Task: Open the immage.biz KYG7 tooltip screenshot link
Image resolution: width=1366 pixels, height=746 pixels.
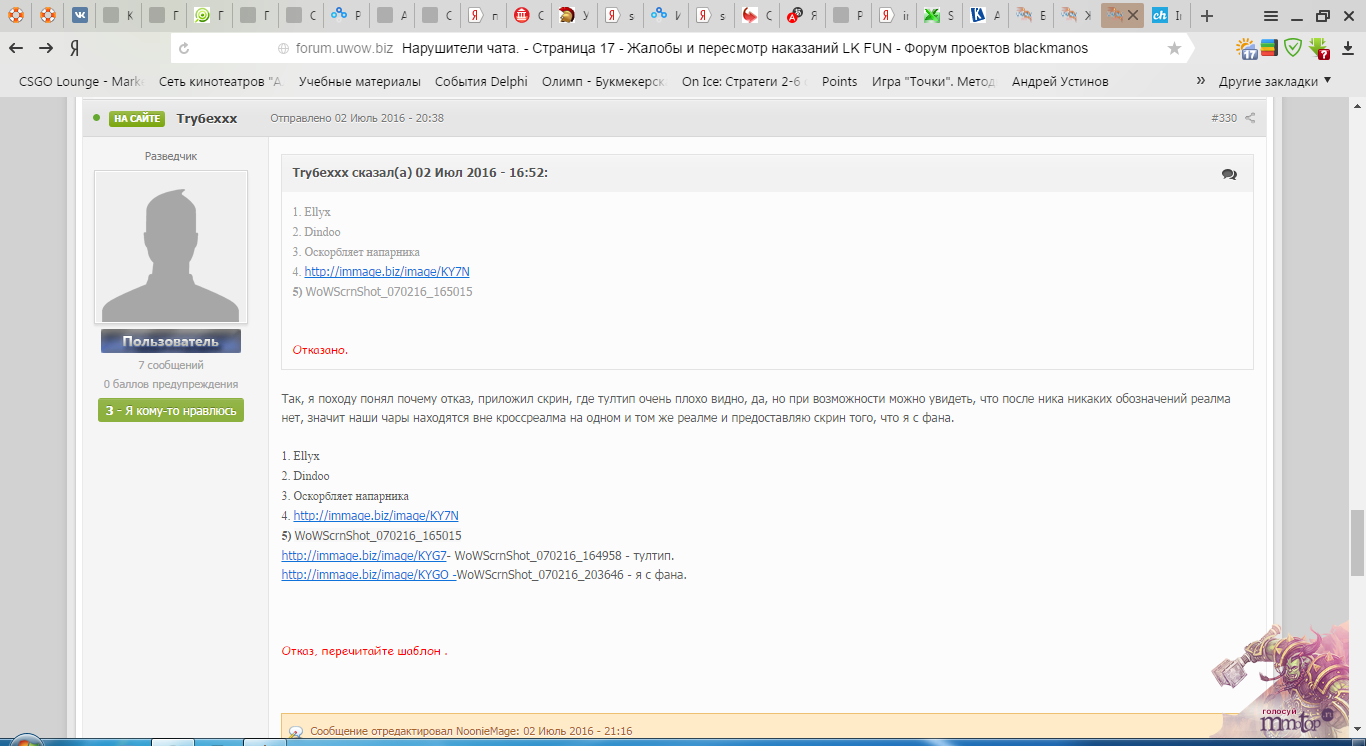Action: [x=364, y=555]
